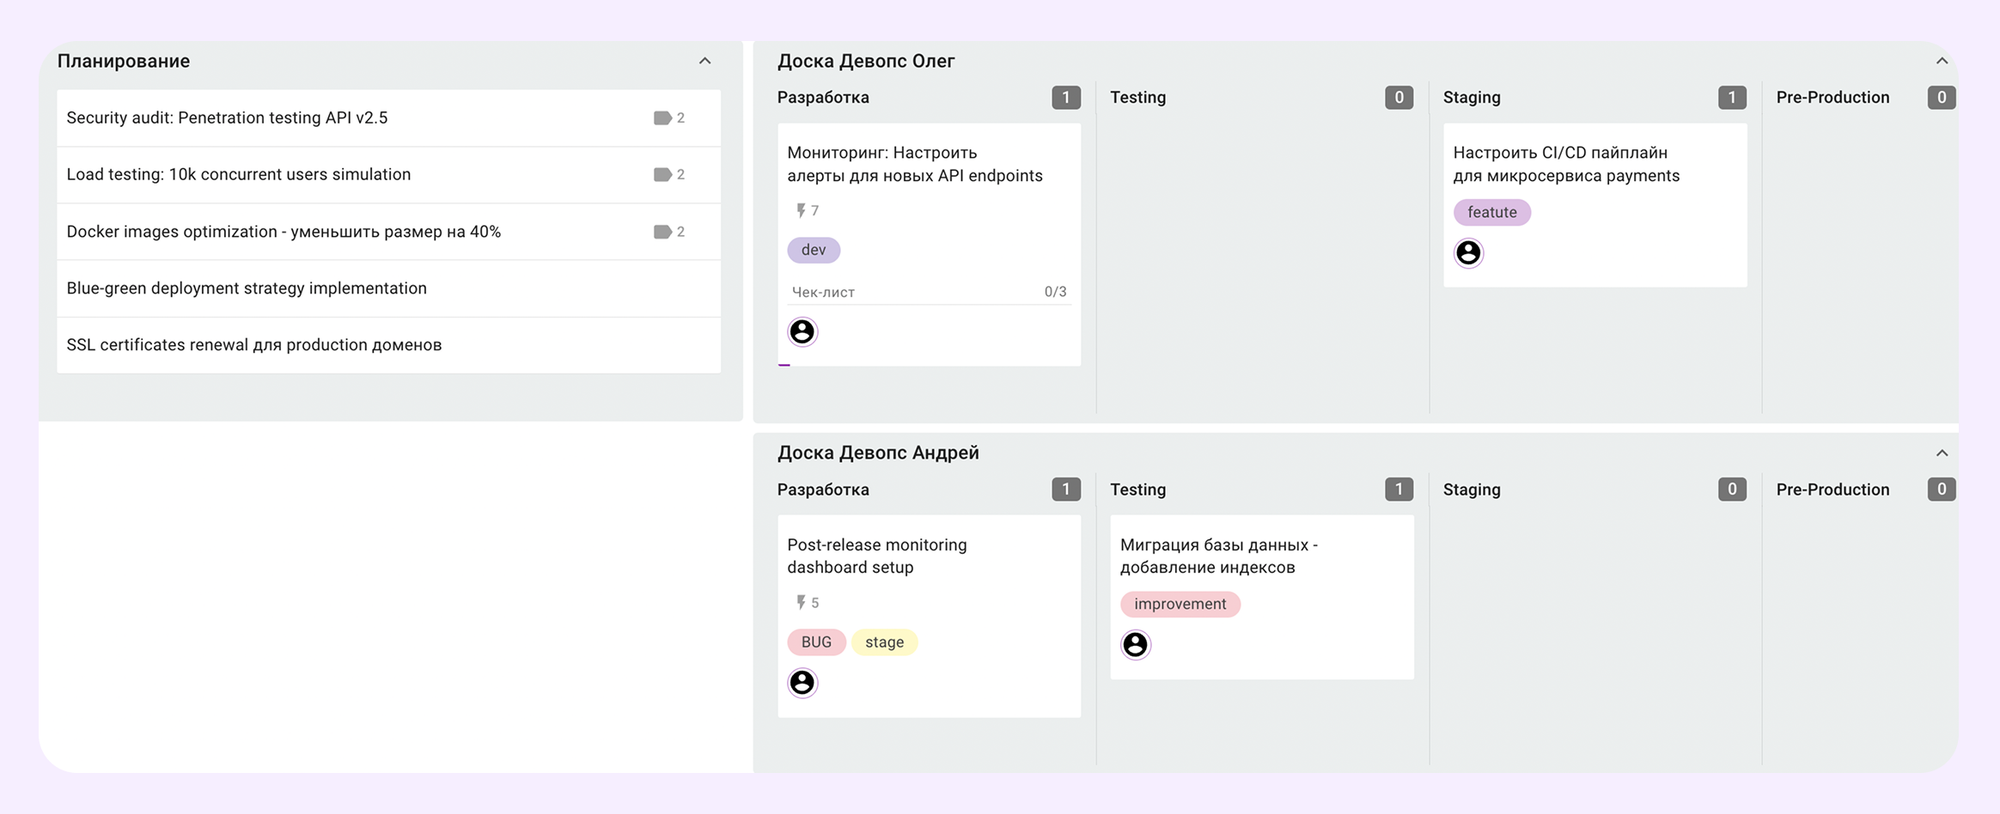The image size is (2000, 814).
Task: Click the yellow stage label
Action: (x=884, y=642)
